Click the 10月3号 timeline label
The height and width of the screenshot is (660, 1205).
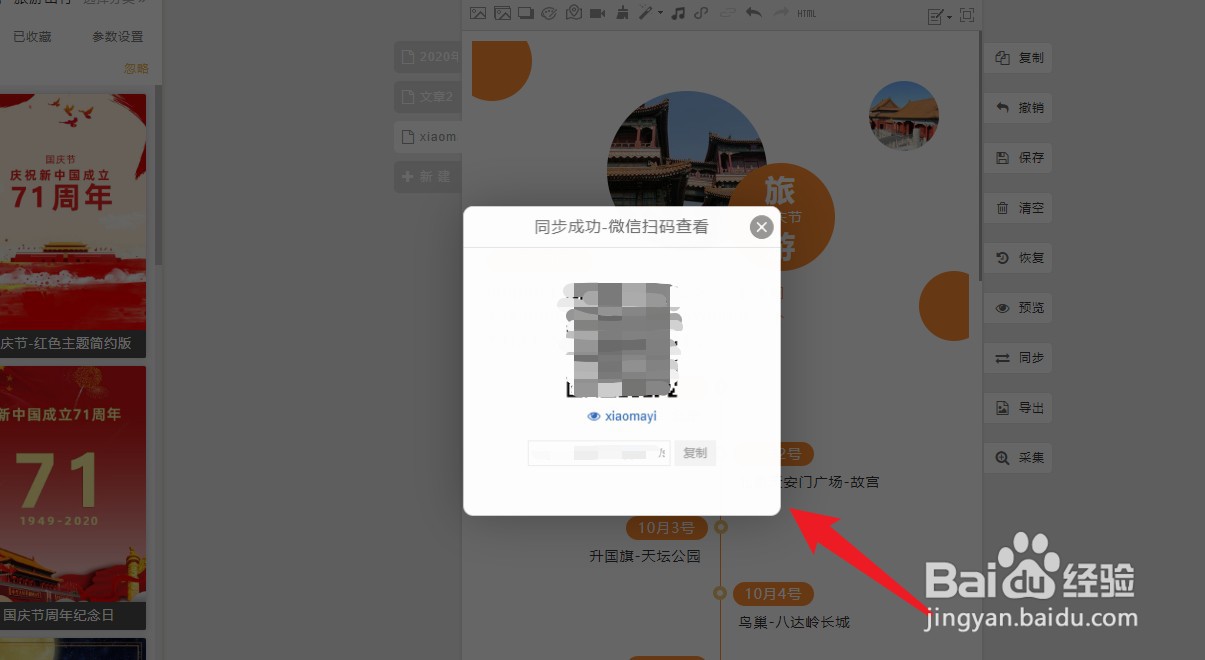pos(666,527)
